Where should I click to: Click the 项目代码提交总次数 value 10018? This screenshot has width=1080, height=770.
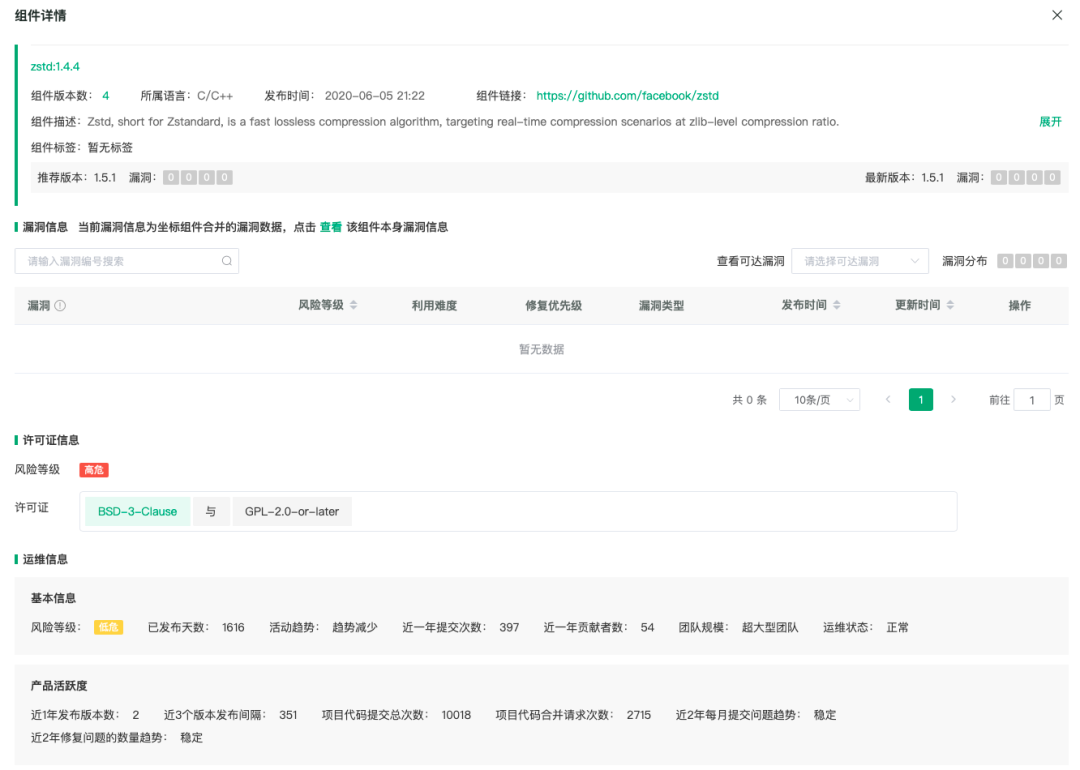[457, 716]
